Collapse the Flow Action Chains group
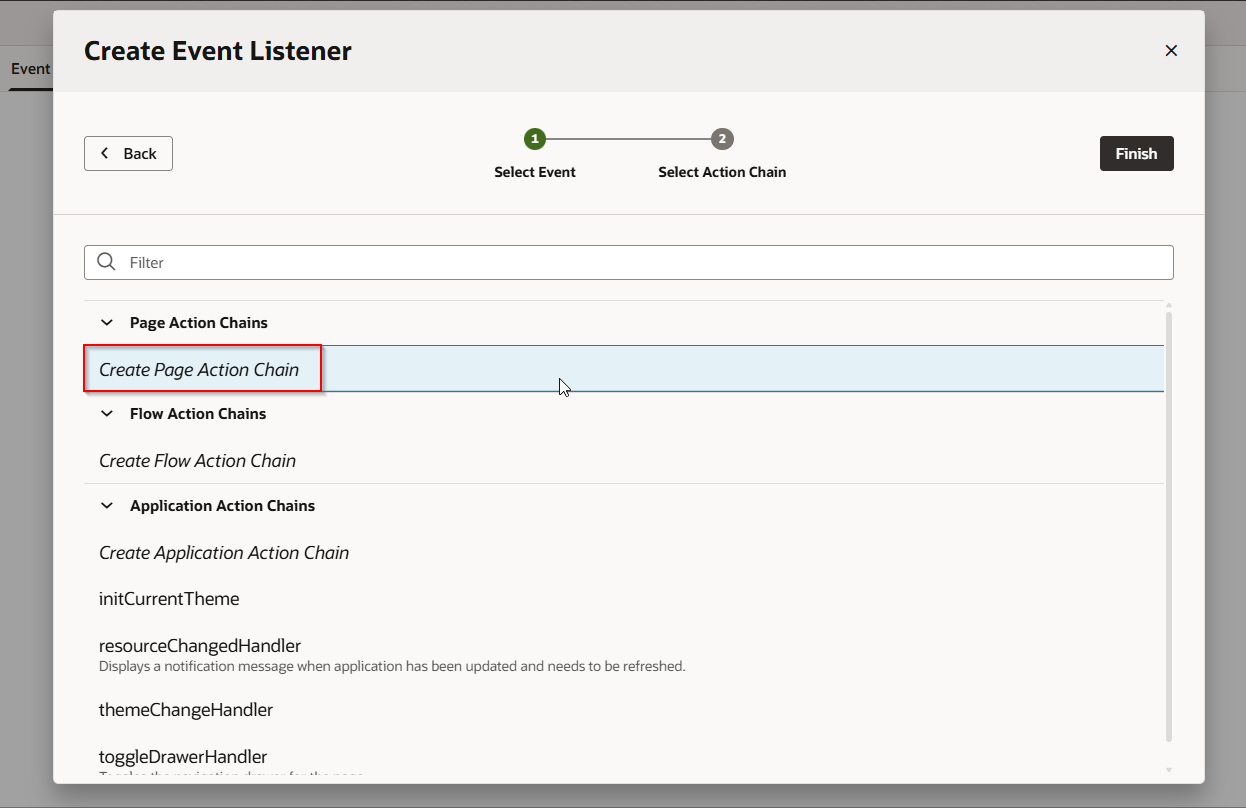Viewport: 1246px width, 808px height. click(x=107, y=414)
